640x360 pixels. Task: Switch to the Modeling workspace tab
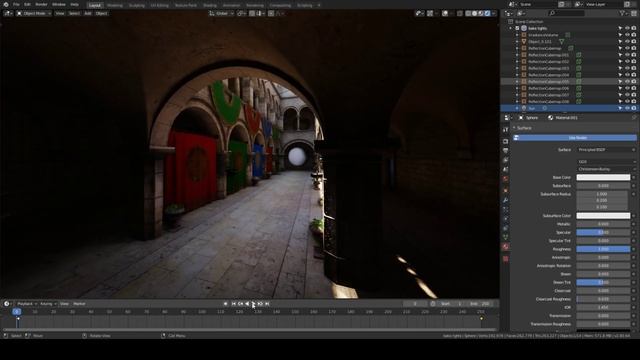pyautogui.click(x=115, y=5)
